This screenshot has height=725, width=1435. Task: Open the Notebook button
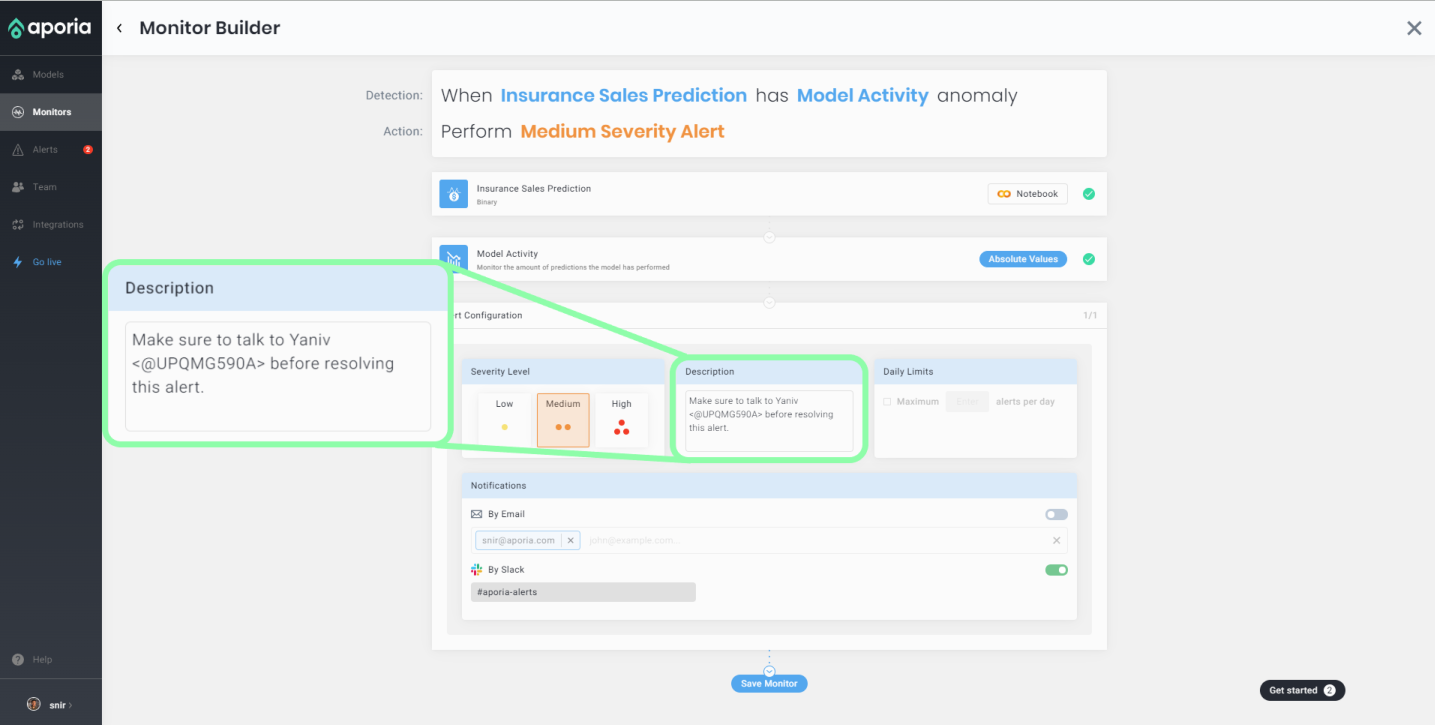pos(1027,194)
